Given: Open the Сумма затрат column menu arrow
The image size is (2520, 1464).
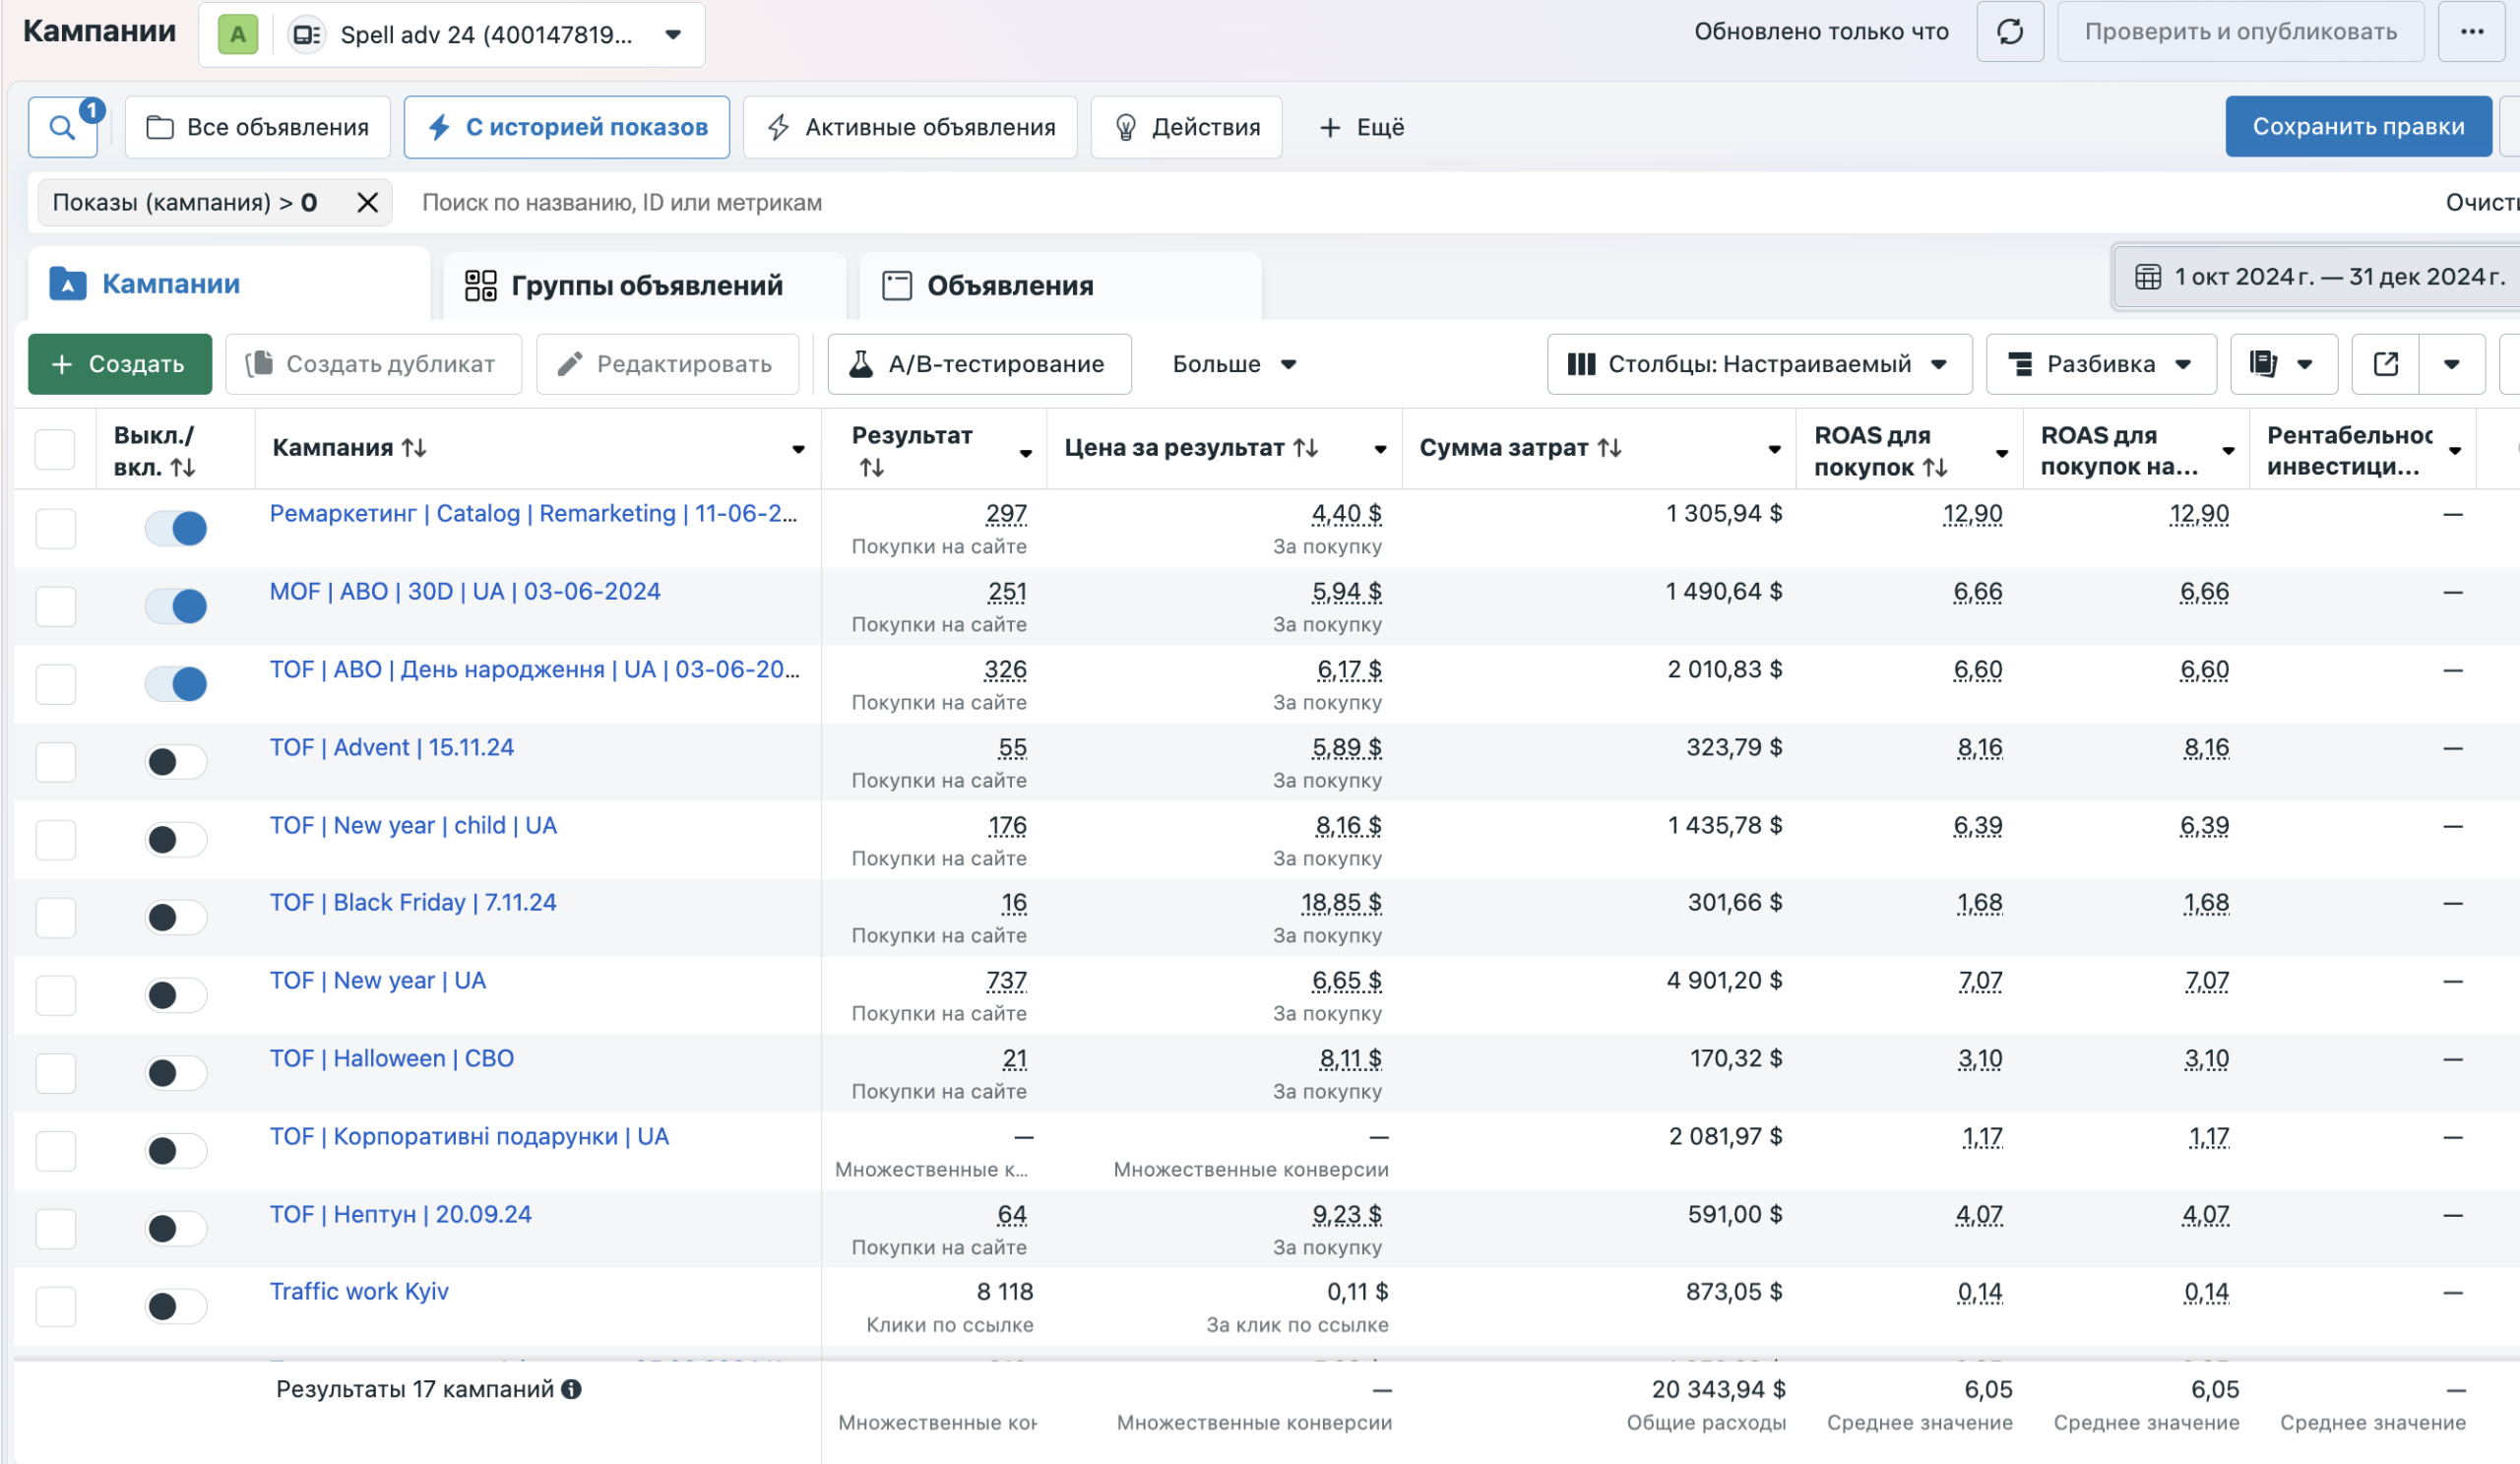Looking at the screenshot, I should tap(1774, 449).
